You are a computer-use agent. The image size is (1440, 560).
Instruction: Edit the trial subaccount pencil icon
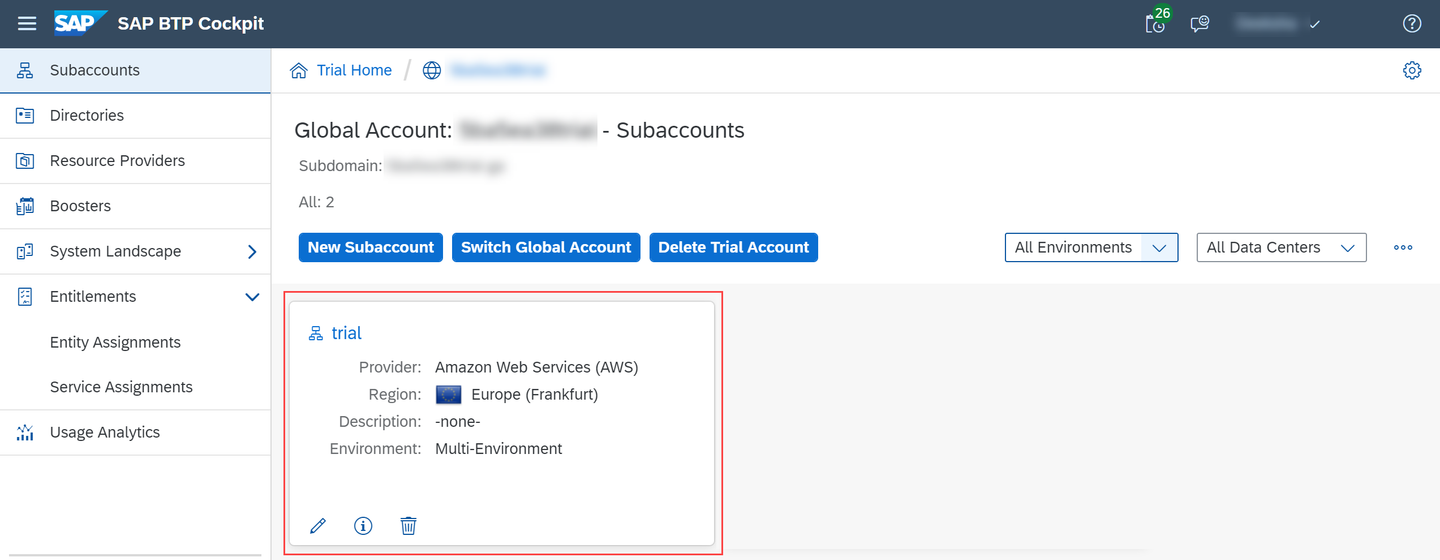[x=318, y=525]
